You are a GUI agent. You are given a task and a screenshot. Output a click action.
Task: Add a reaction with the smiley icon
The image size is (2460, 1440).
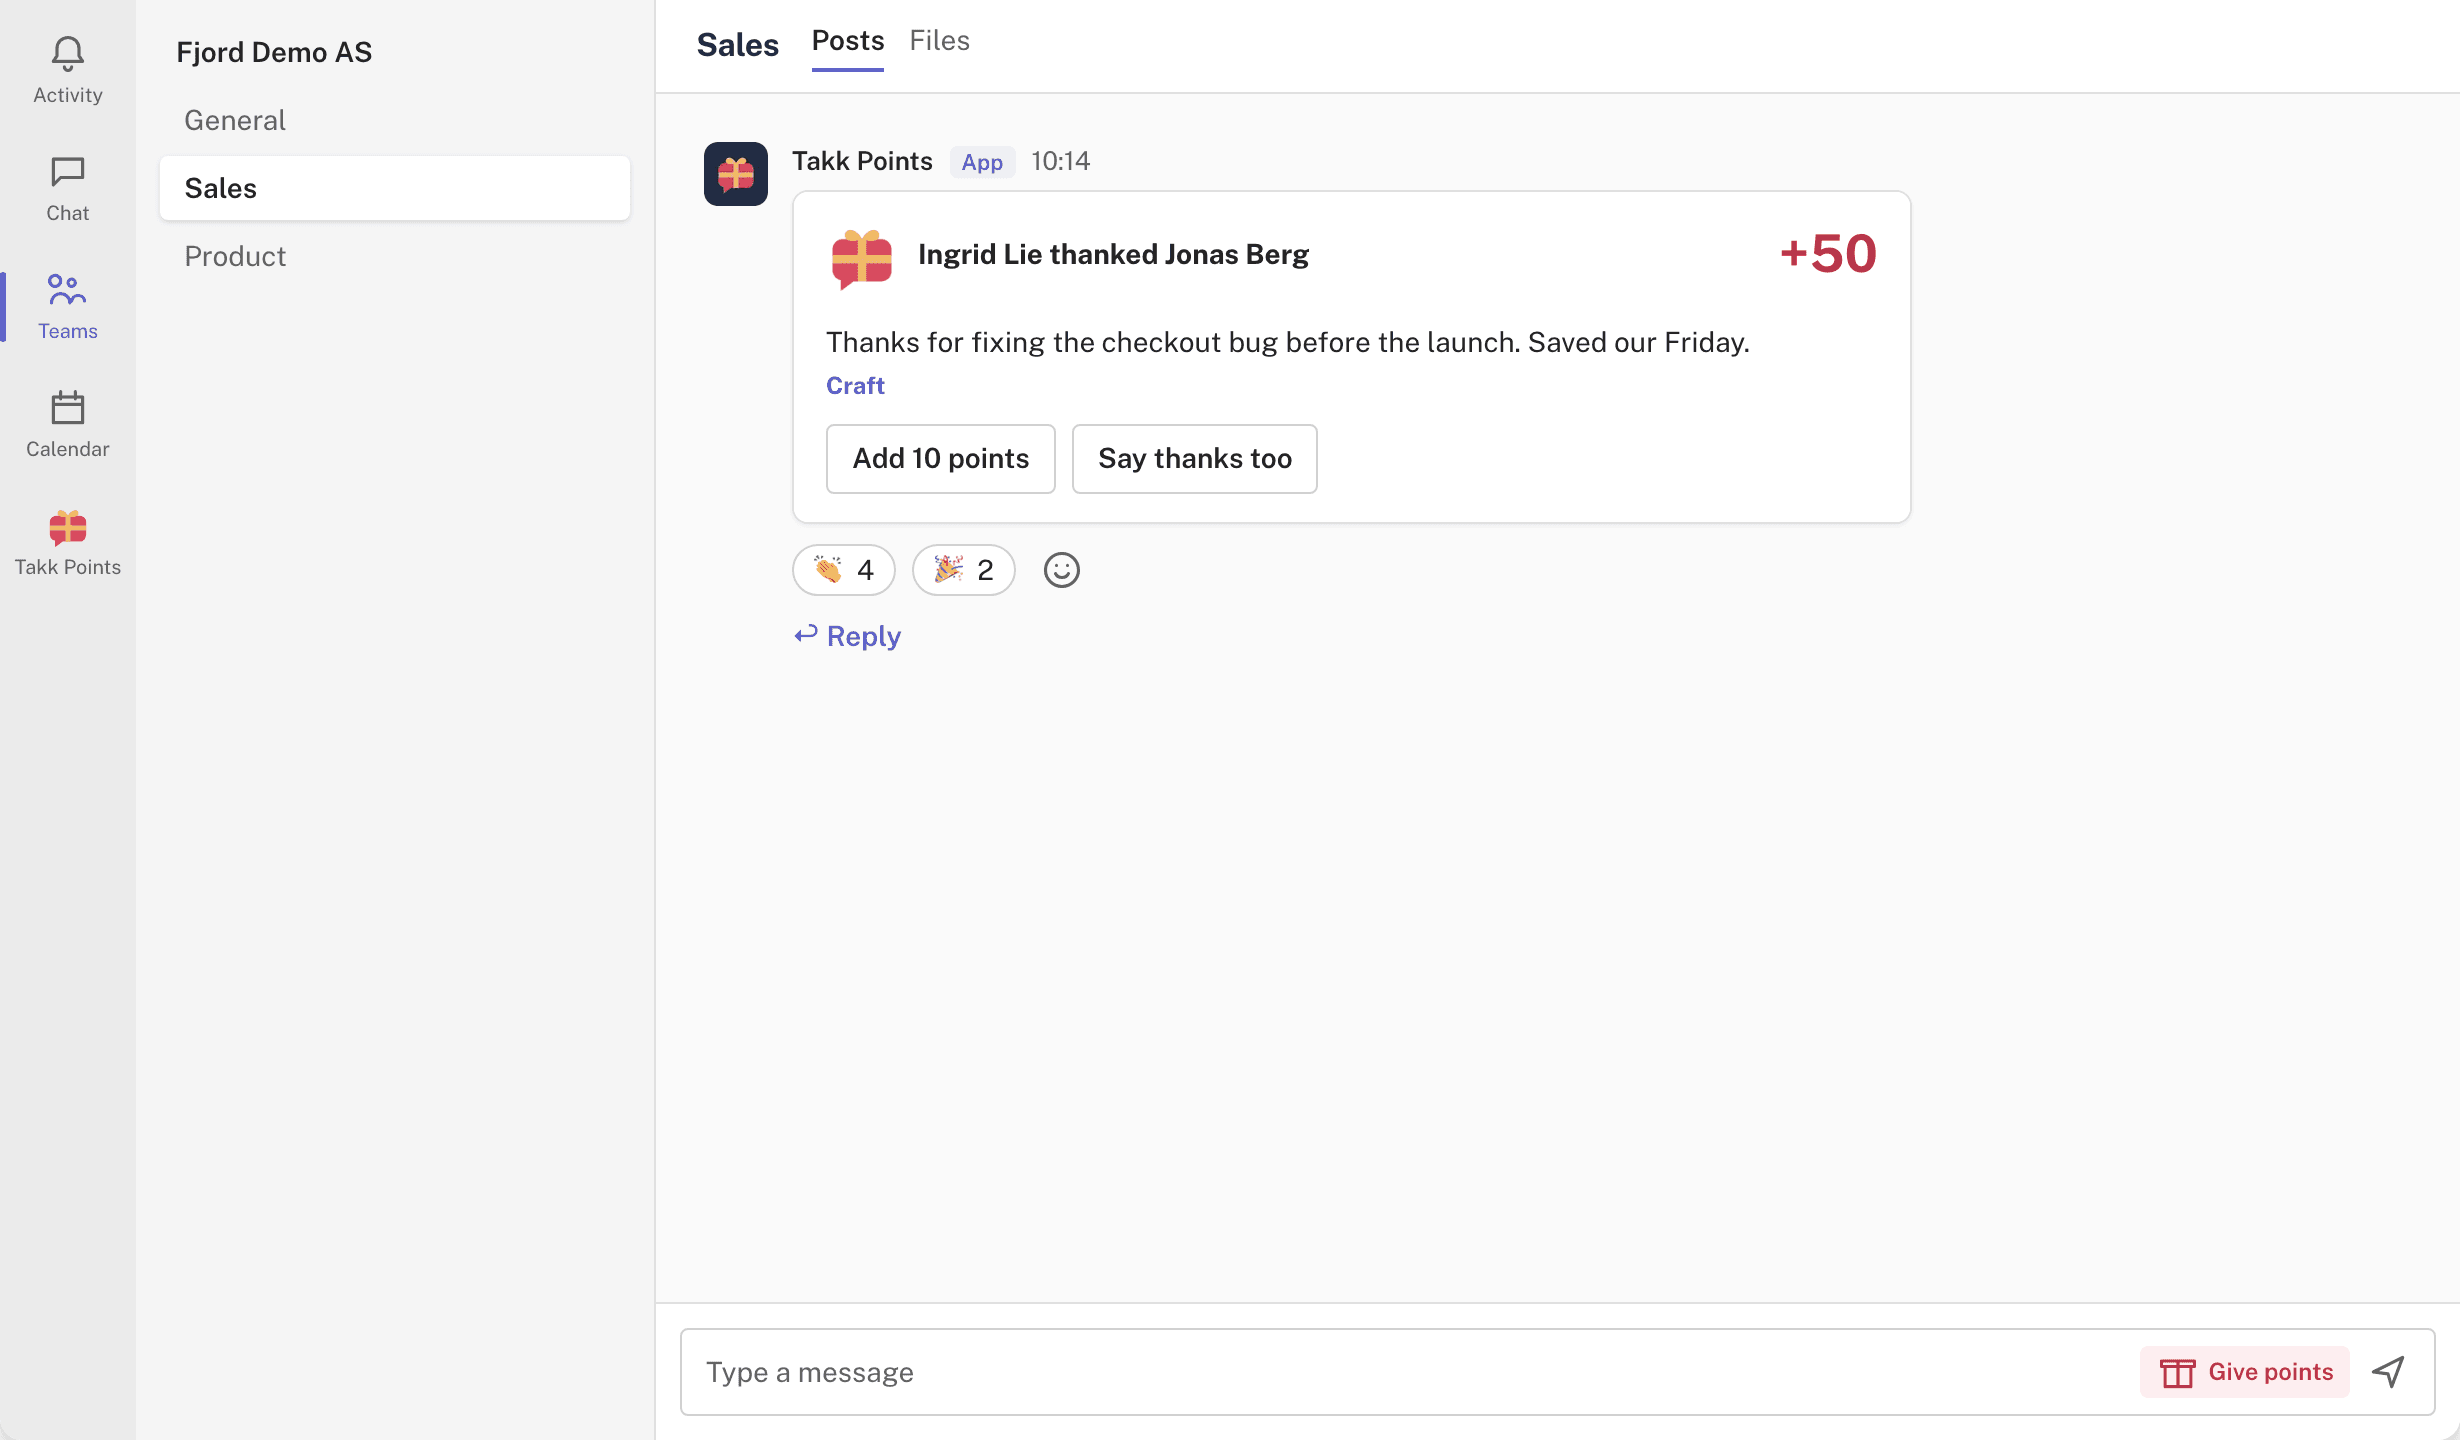[1062, 570]
